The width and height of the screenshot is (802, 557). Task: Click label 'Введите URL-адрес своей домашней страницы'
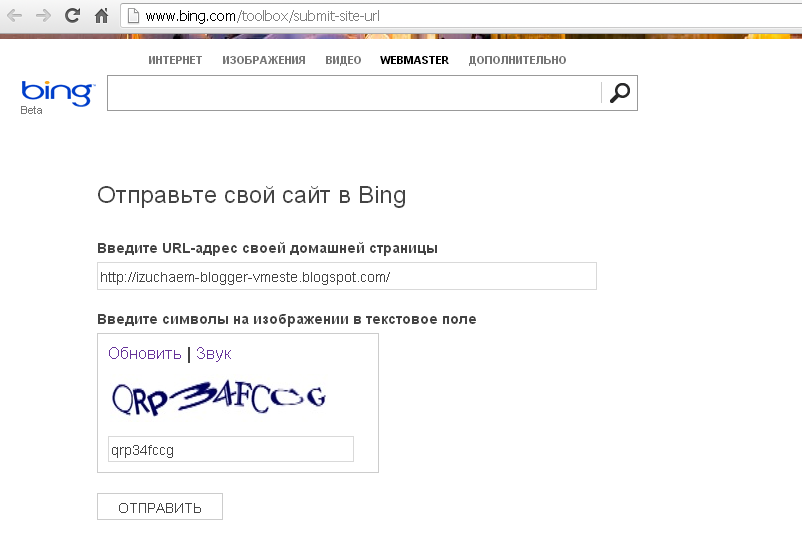pyautogui.click(x=268, y=248)
